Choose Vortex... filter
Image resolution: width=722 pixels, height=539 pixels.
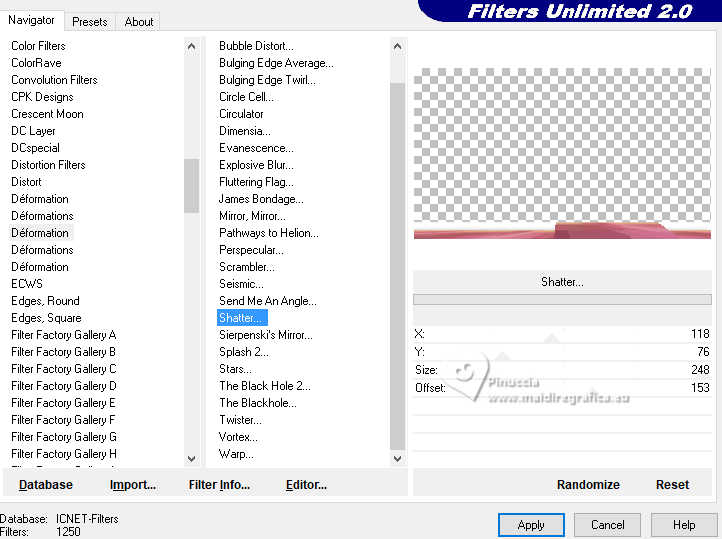coord(238,437)
